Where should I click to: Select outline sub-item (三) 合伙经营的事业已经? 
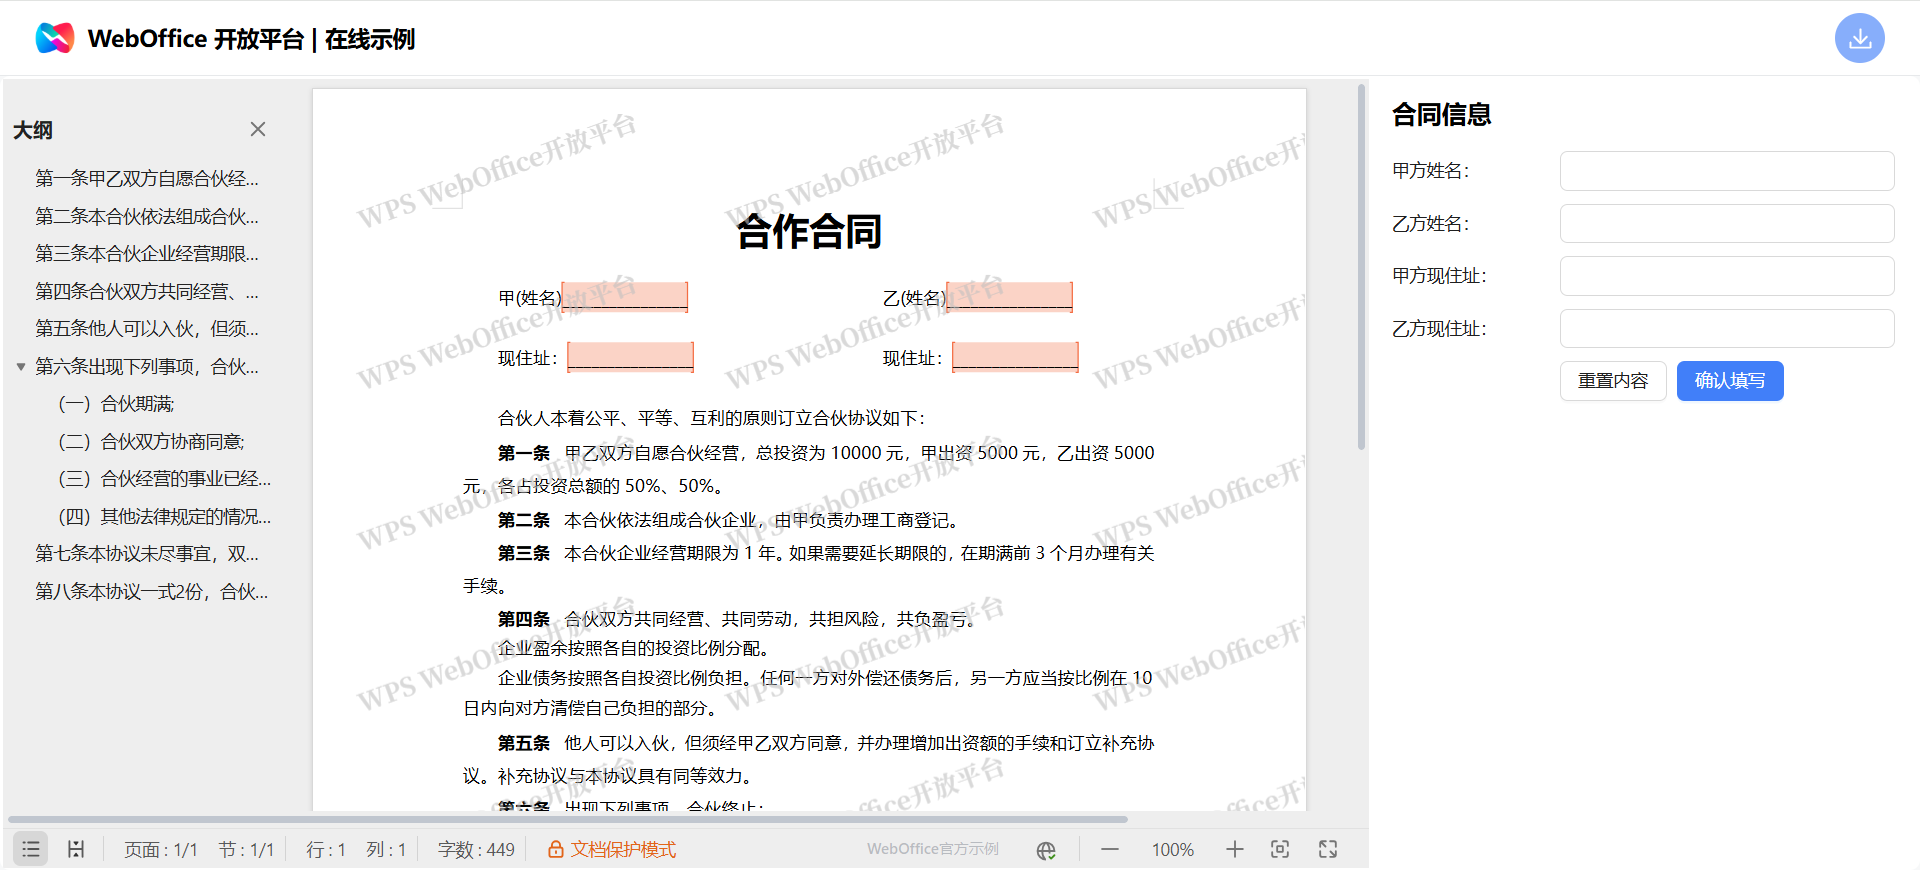tap(164, 479)
